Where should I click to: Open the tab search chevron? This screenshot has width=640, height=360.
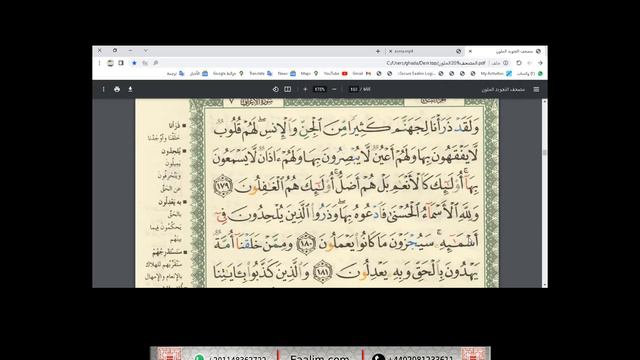(x=146, y=51)
